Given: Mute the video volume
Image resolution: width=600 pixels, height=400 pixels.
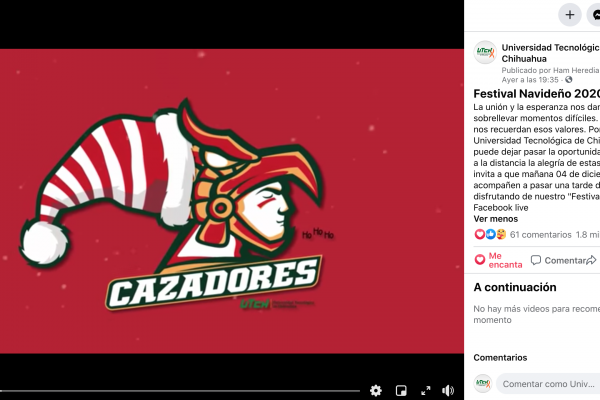Looking at the screenshot, I should point(448,390).
